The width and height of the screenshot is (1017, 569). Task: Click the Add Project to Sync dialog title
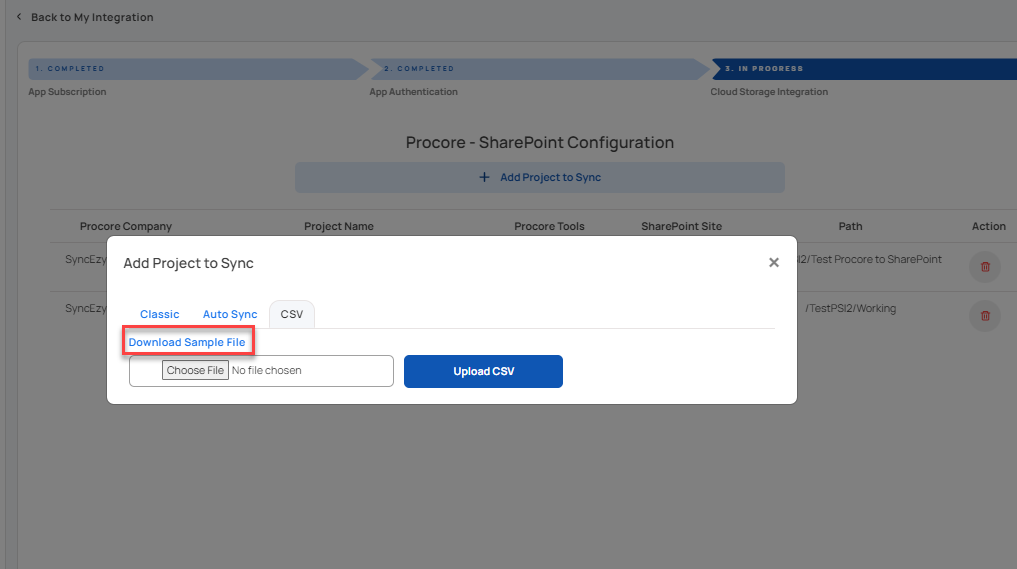[189, 263]
